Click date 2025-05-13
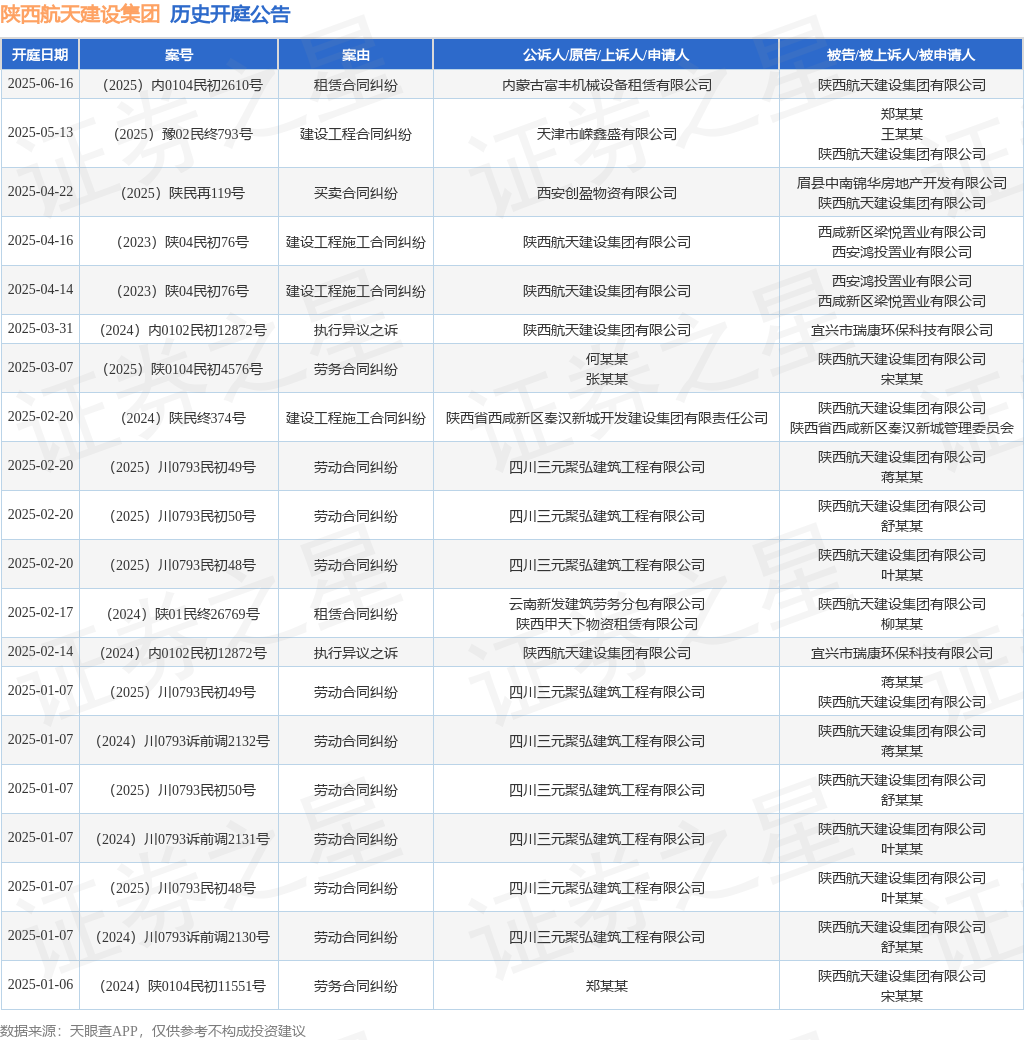This screenshot has width=1024, height=1040. pos(40,133)
